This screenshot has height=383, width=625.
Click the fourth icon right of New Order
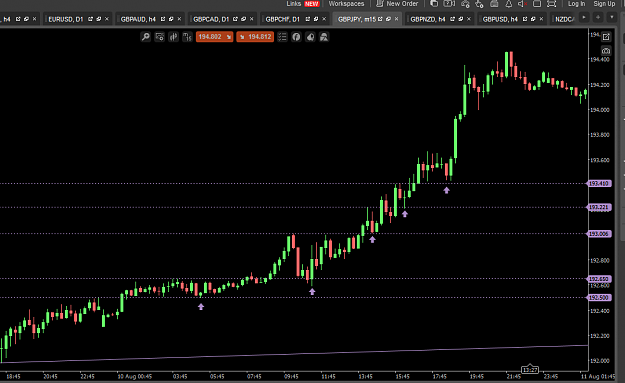(x=480, y=4)
